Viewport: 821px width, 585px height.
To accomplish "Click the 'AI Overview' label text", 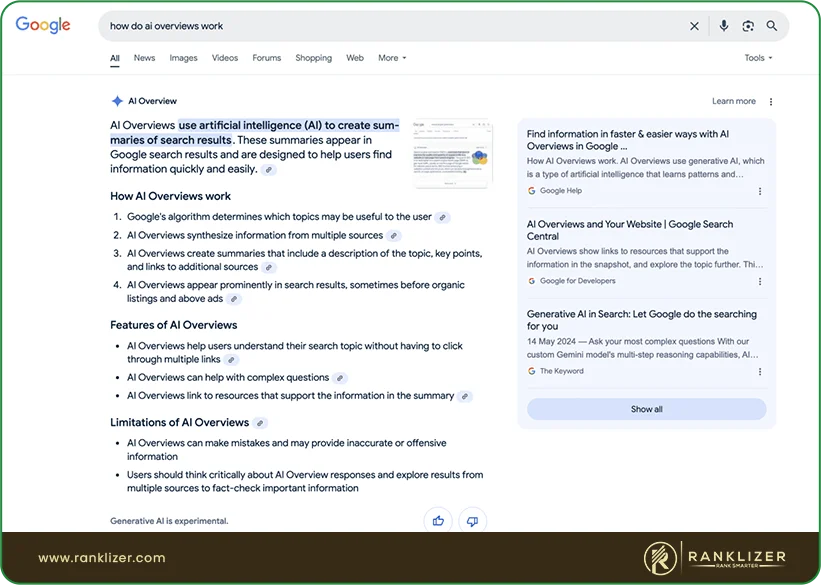I will 152,101.
